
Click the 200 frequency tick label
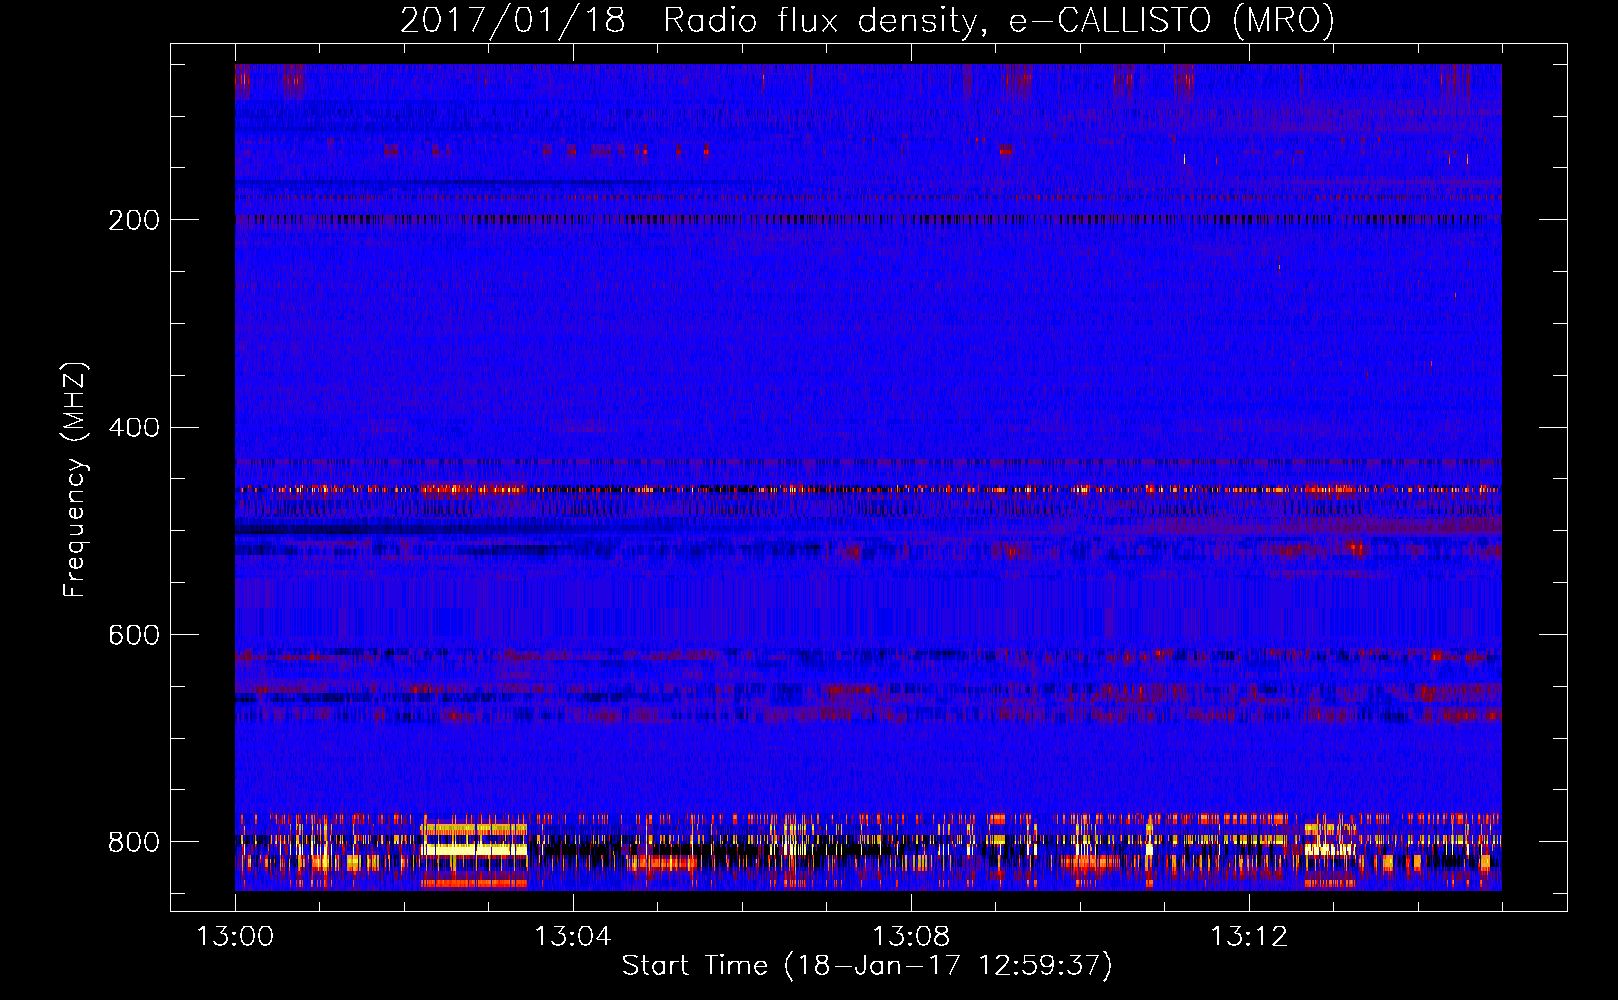(x=134, y=220)
